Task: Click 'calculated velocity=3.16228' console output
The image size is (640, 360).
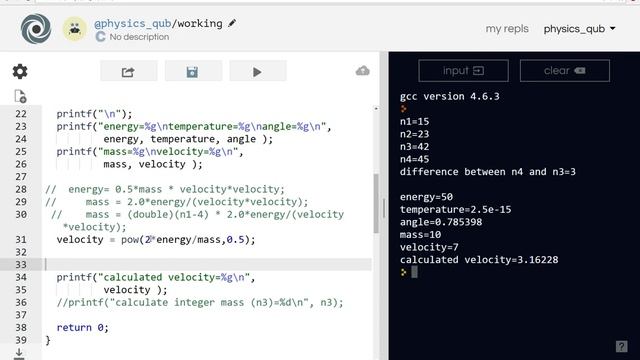Action: pos(479,260)
